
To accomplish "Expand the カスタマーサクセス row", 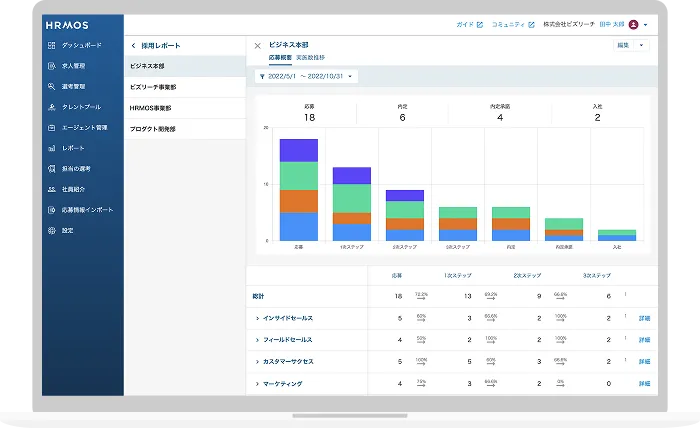I will coord(257,361).
